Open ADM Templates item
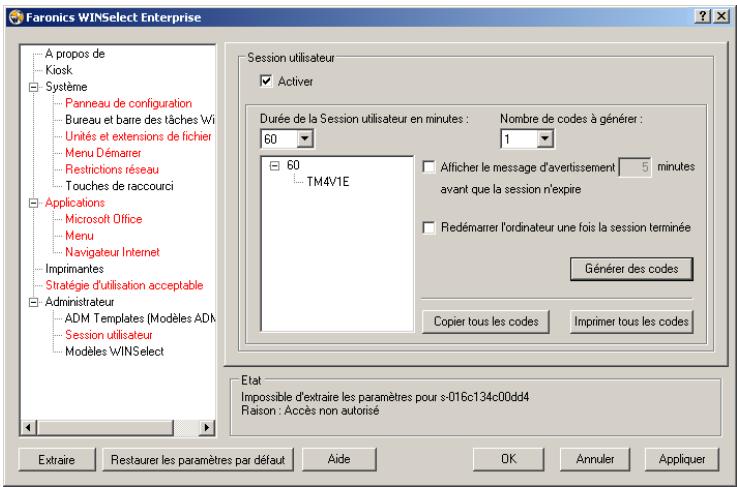737x487 pixels. point(140,318)
